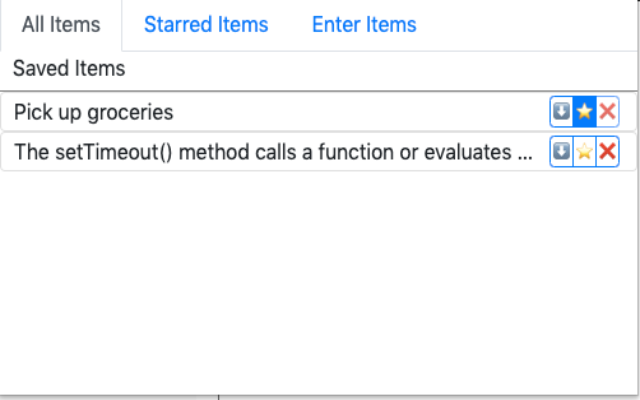640x400 pixels.
Task: Remove the setTimeout() item with red X
Action: coord(608,152)
